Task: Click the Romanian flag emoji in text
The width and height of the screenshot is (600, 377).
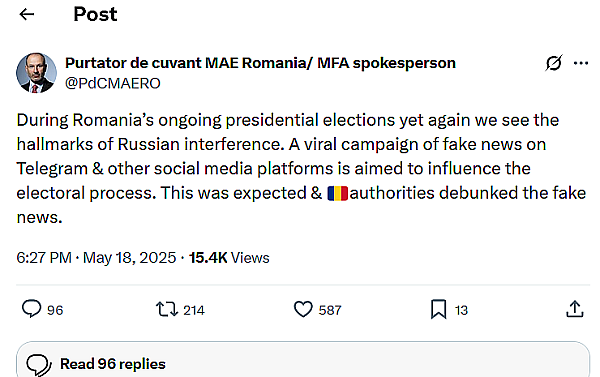Action: click(338, 193)
